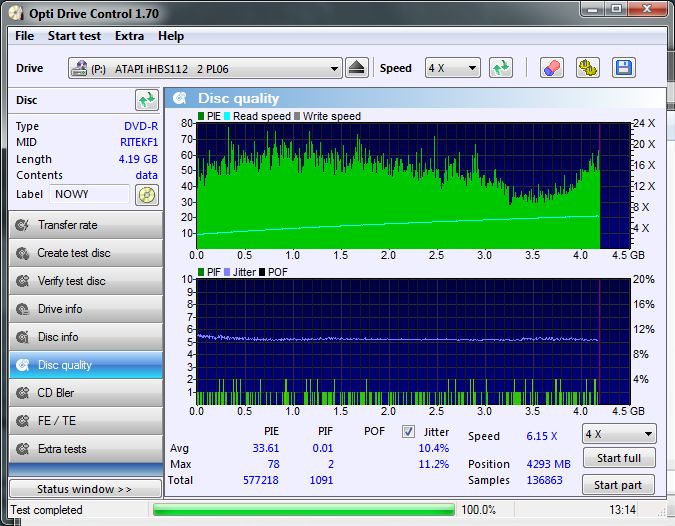Click the green test progress bar
Viewport: 675px width, 526px height.
tap(303, 510)
